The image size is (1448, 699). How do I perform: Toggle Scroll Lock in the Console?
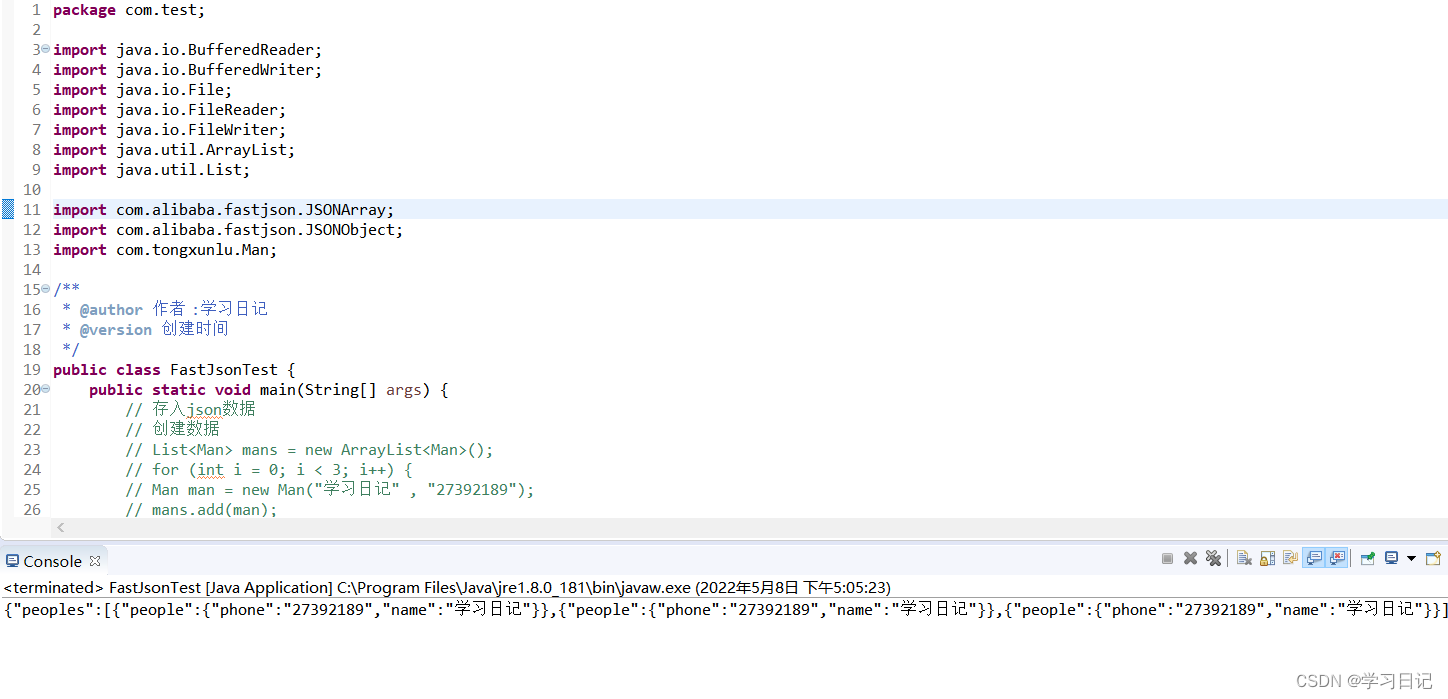[1267, 558]
